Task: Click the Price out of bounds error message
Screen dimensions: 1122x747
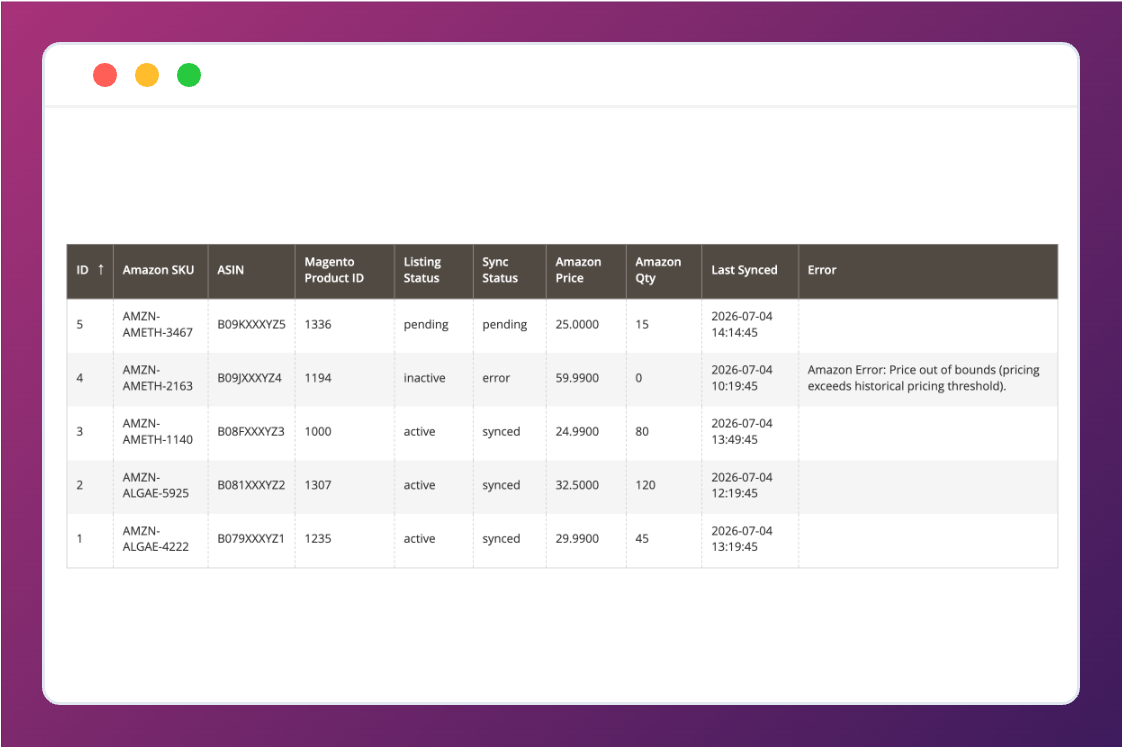Action: pos(924,378)
